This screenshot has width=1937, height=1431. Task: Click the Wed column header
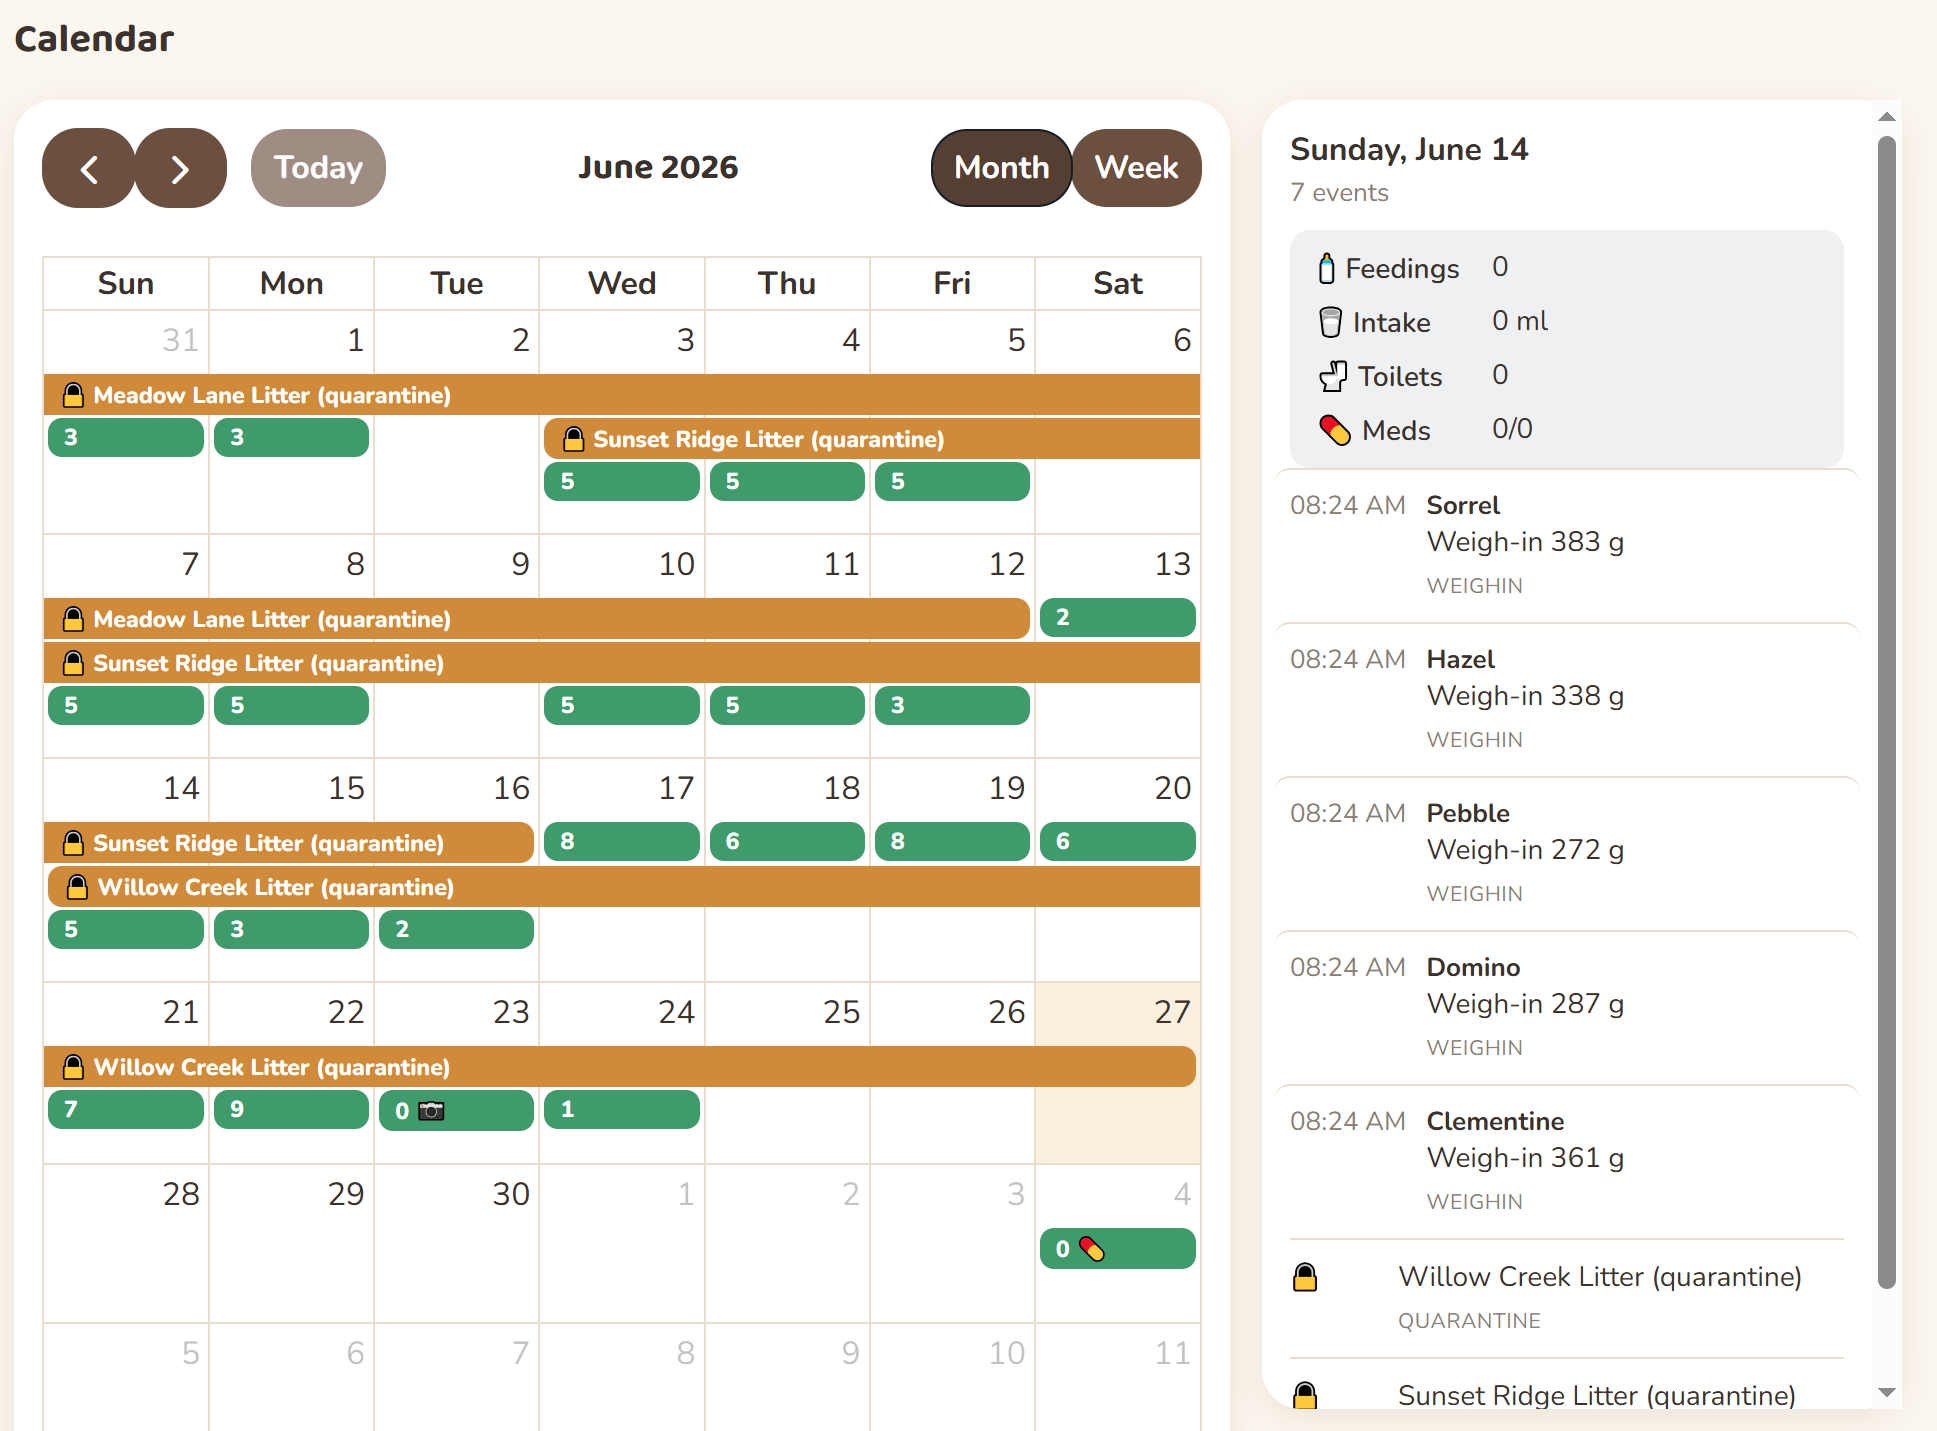coord(621,284)
